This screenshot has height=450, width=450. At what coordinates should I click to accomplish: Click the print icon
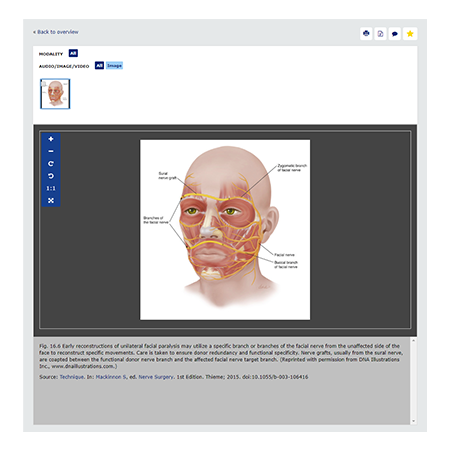coord(366,34)
